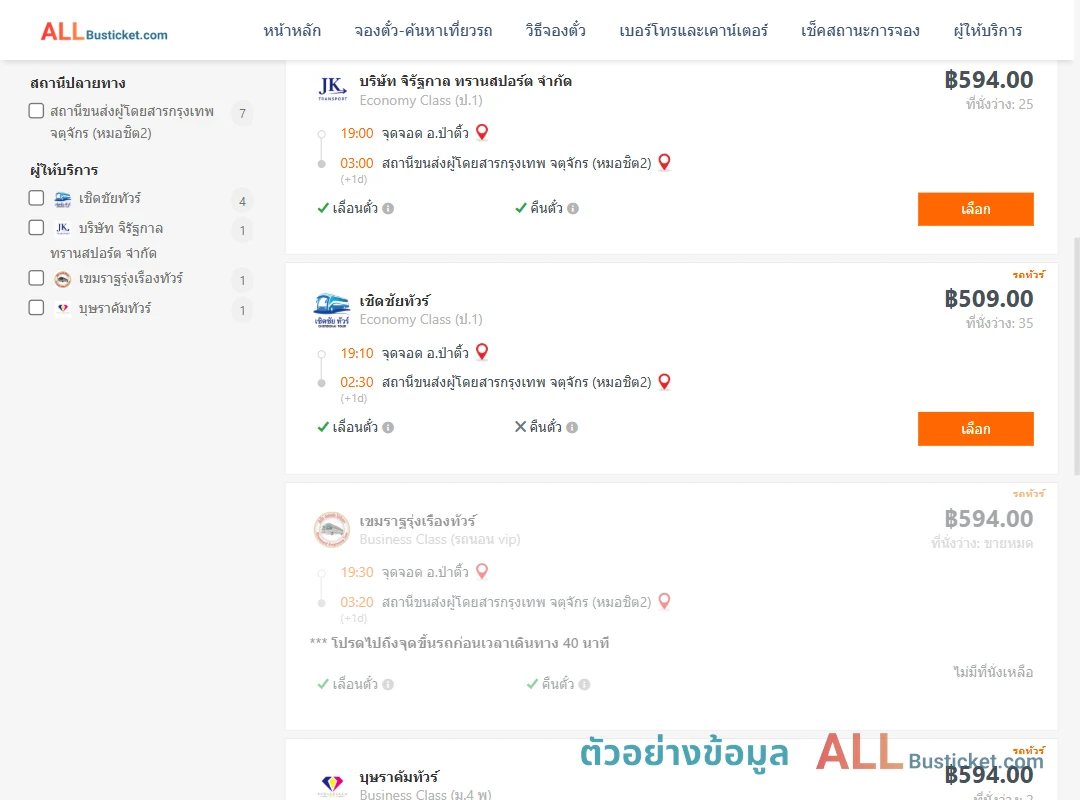Open เช็คสถานะการจอง in navigation
Viewport: 1080px width, 800px height.
point(860,30)
